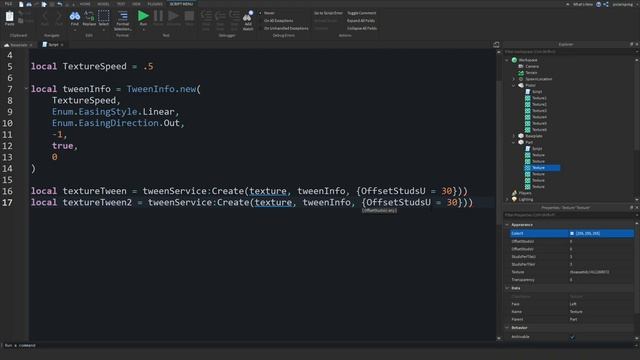Open the Replace tool

coord(89,17)
